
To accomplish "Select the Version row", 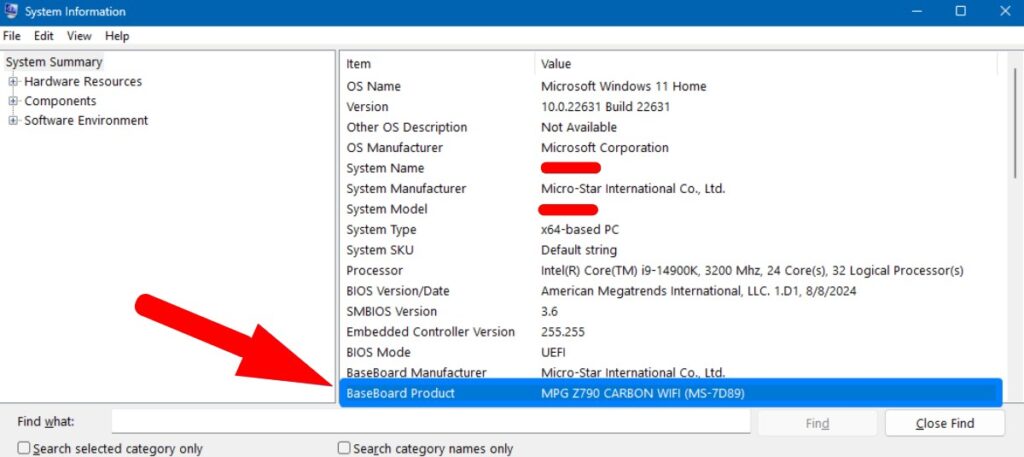I will tap(671, 106).
